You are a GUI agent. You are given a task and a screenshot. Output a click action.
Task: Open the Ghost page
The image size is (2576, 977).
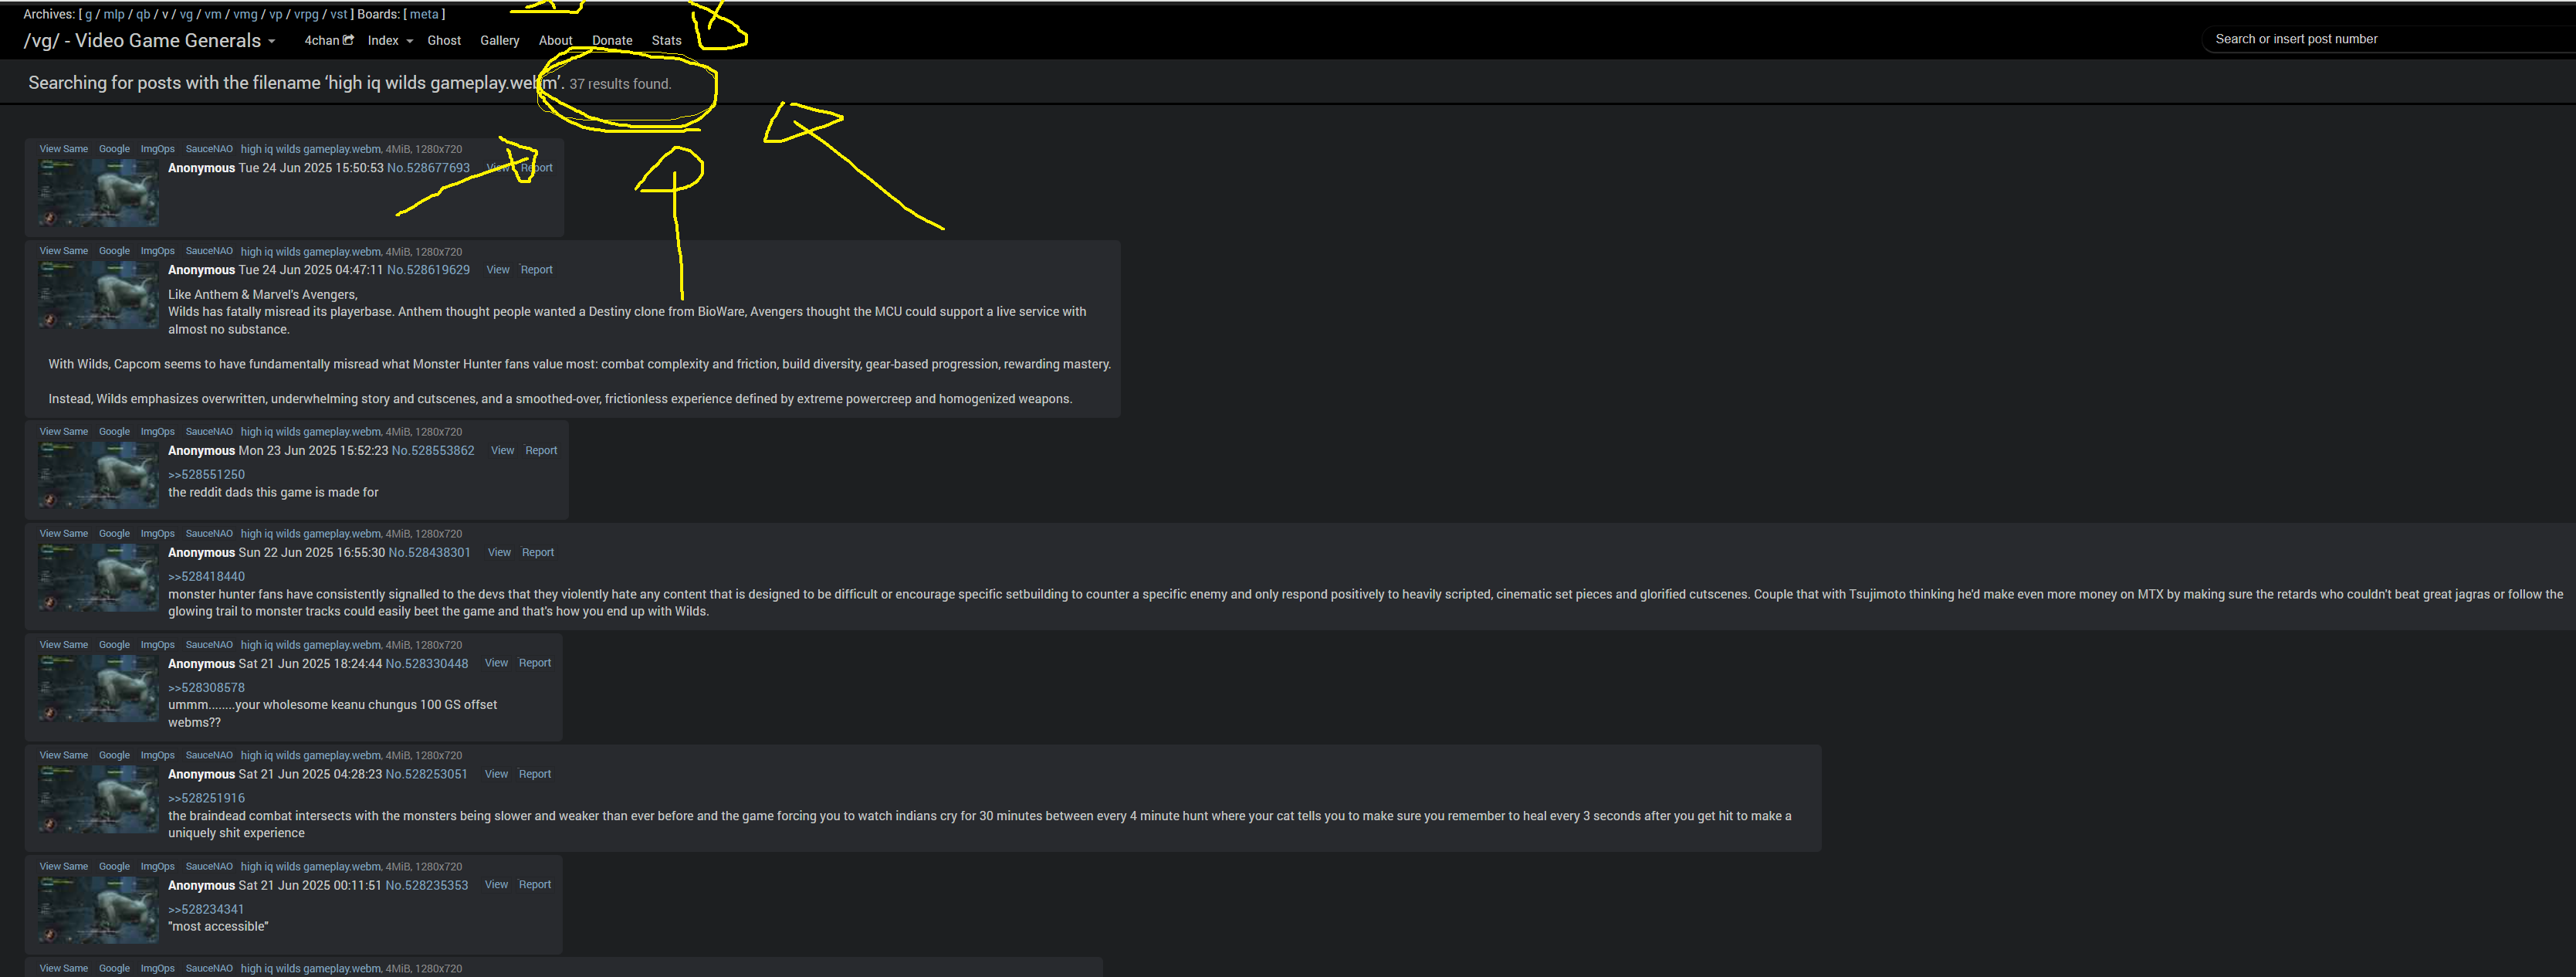[444, 40]
